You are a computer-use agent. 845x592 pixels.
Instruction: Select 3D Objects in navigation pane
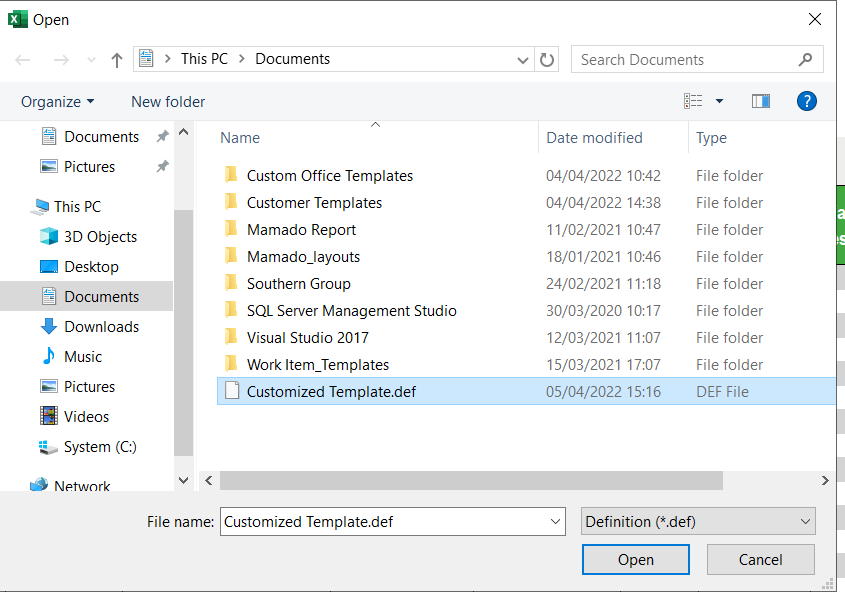[x=100, y=237]
